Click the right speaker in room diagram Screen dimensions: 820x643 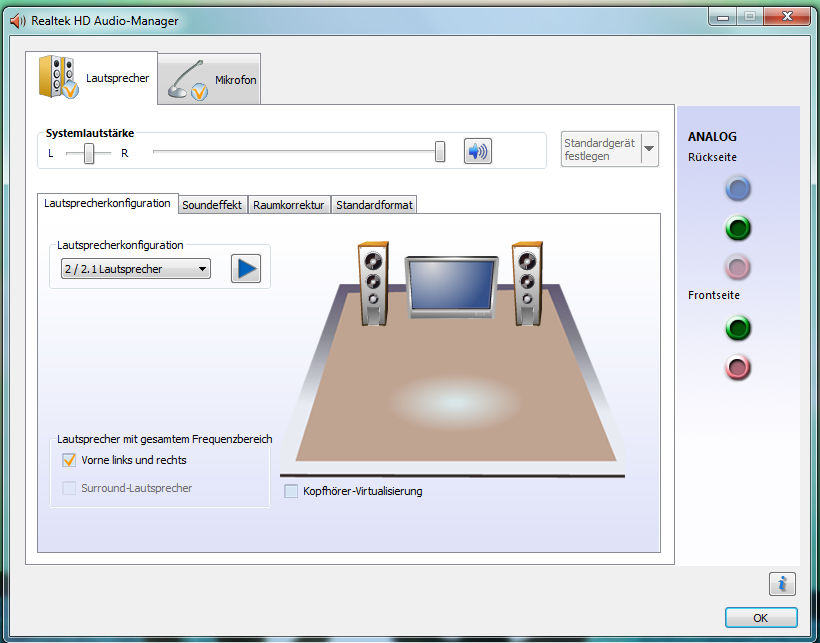[527, 283]
